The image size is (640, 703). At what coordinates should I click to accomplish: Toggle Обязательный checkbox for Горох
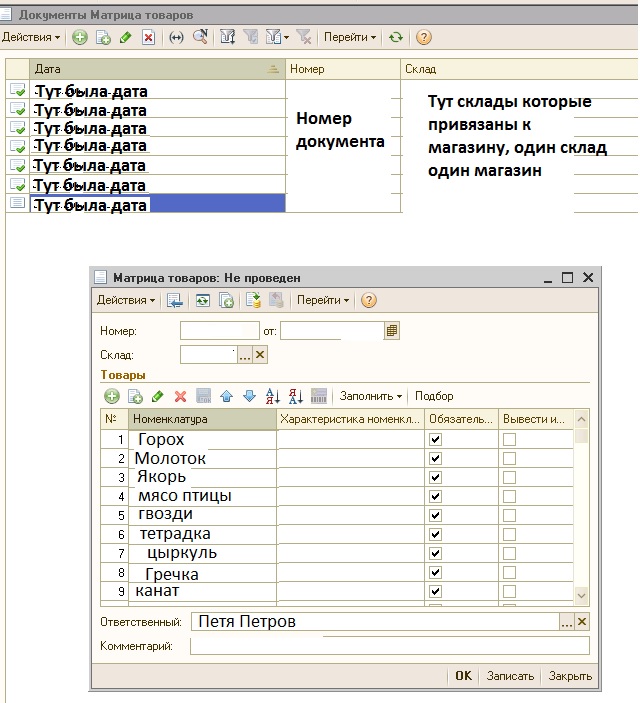(x=434, y=439)
